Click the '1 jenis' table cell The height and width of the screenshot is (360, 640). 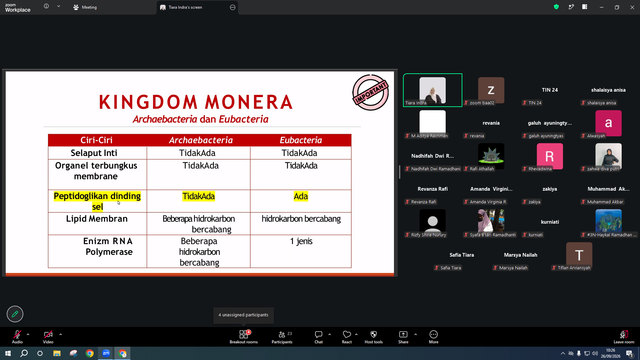[x=301, y=251]
